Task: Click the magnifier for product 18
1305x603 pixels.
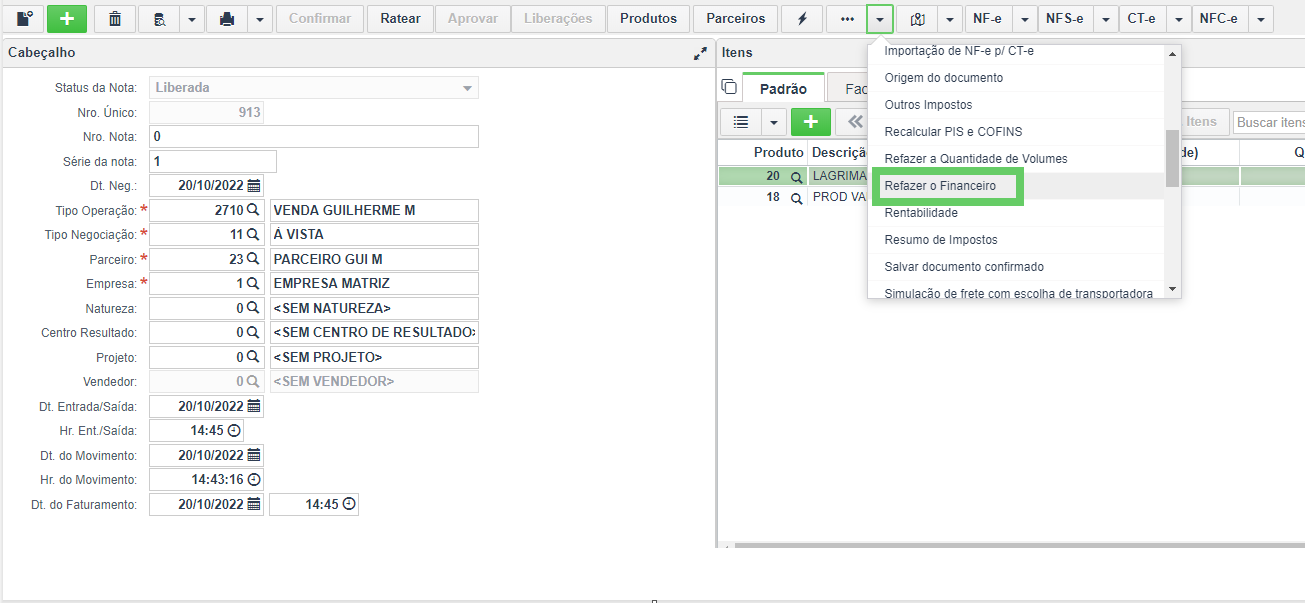Action: pos(797,198)
